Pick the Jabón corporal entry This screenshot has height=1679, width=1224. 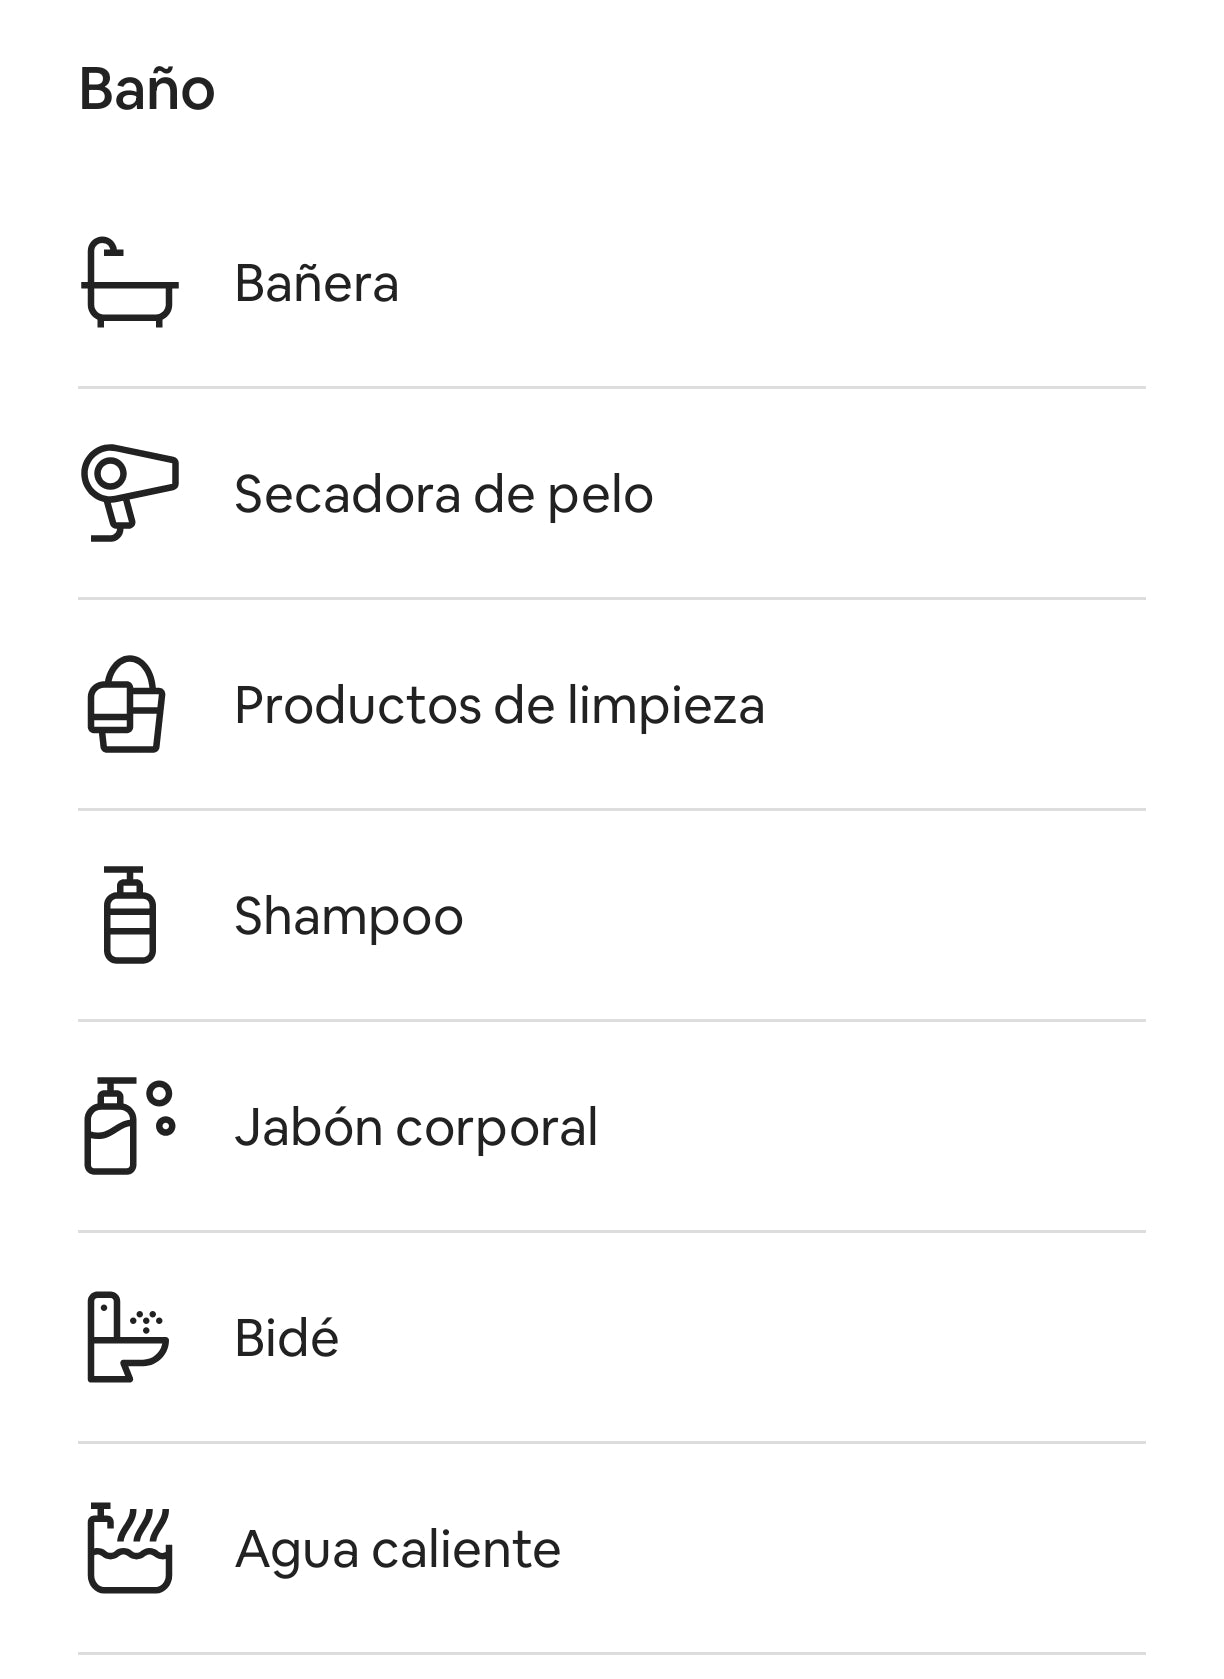417,1127
